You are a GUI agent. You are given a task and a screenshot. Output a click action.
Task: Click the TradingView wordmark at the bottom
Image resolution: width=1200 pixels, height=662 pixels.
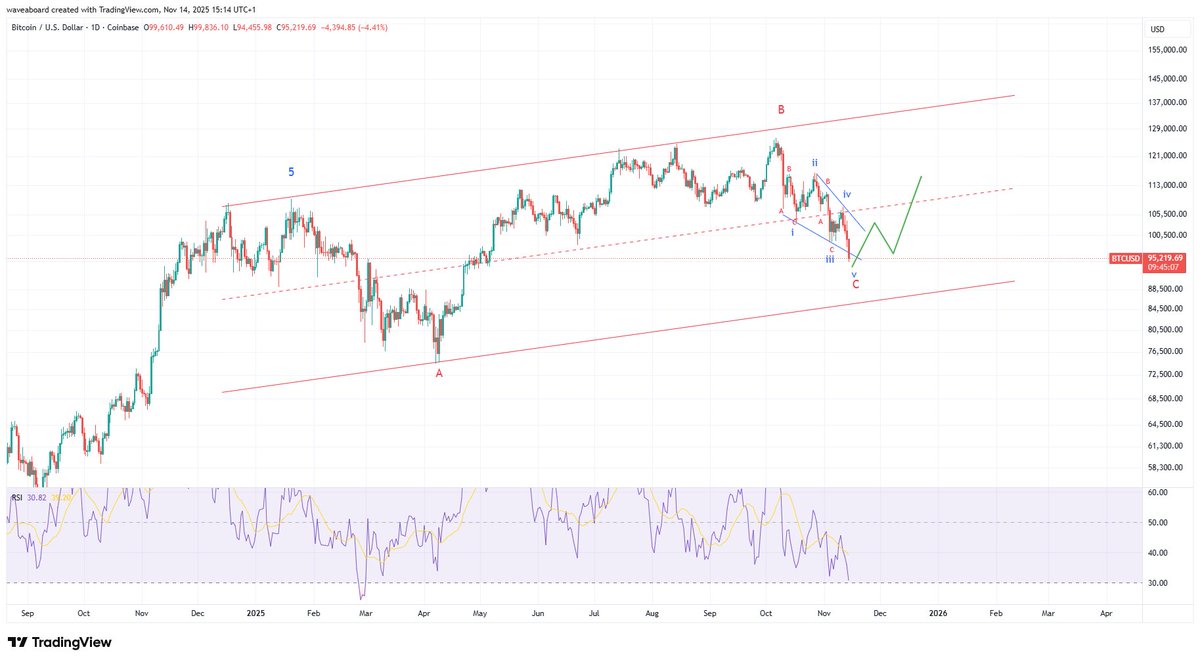point(72,641)
